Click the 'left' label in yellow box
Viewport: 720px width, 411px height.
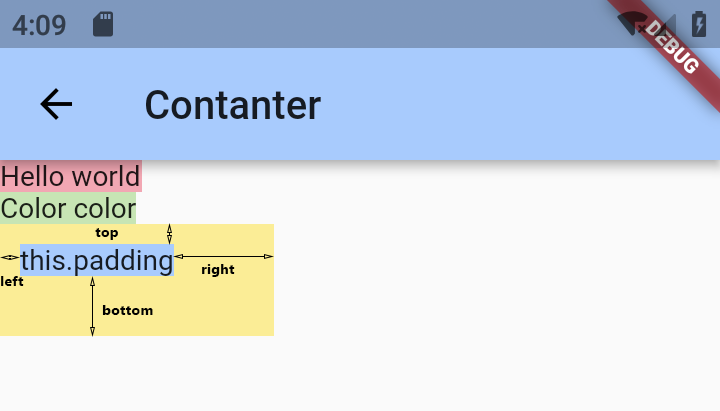[12, 281]
